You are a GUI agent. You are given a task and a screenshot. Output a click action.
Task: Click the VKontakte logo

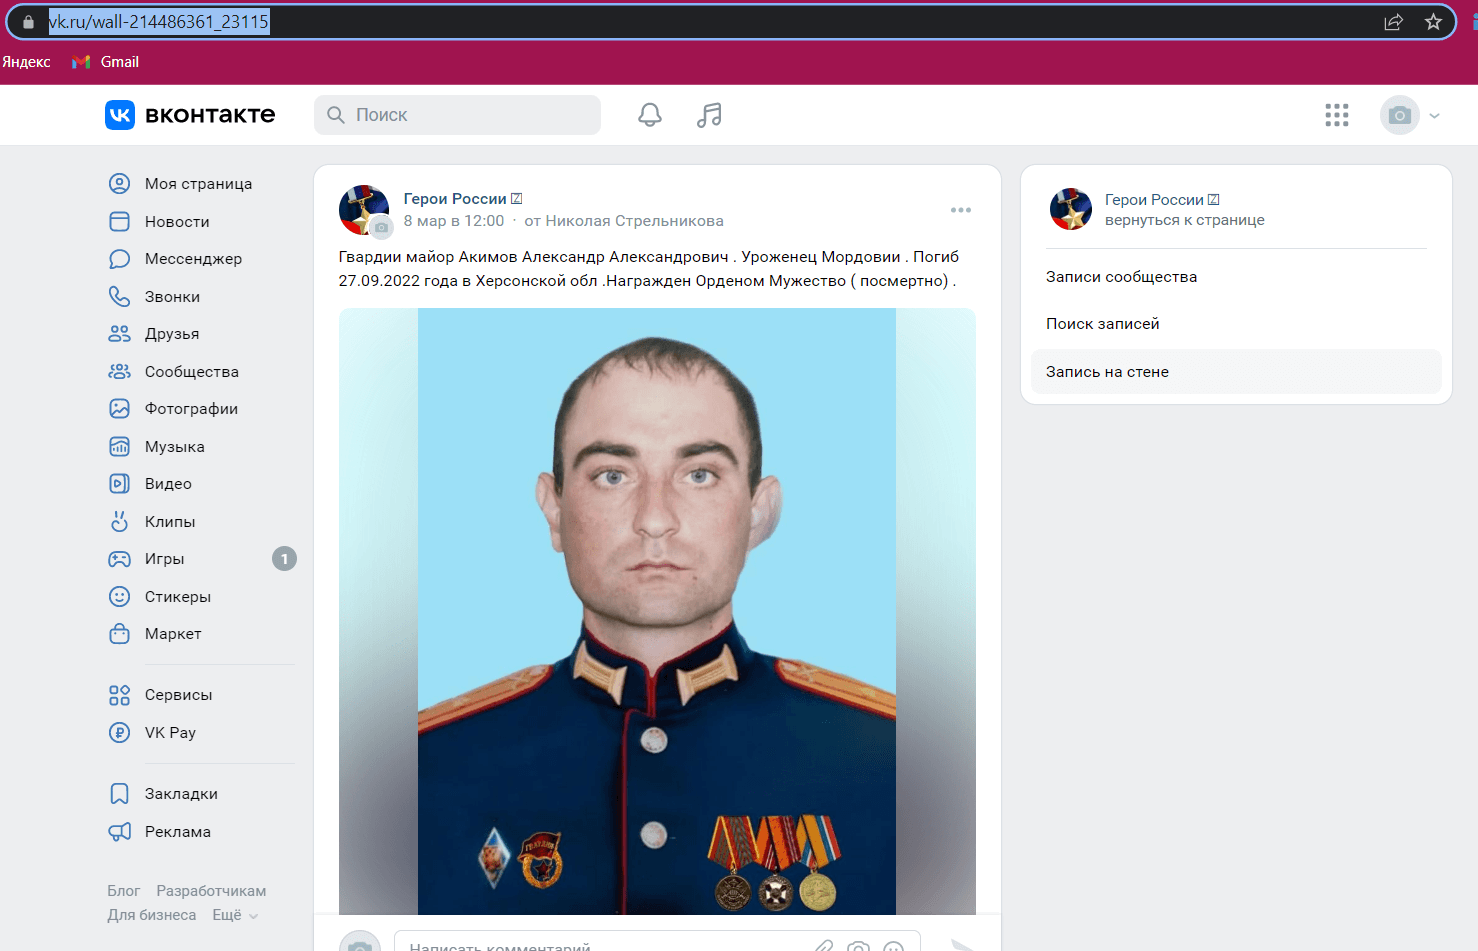pyautogui.click(x=190, y=115)
